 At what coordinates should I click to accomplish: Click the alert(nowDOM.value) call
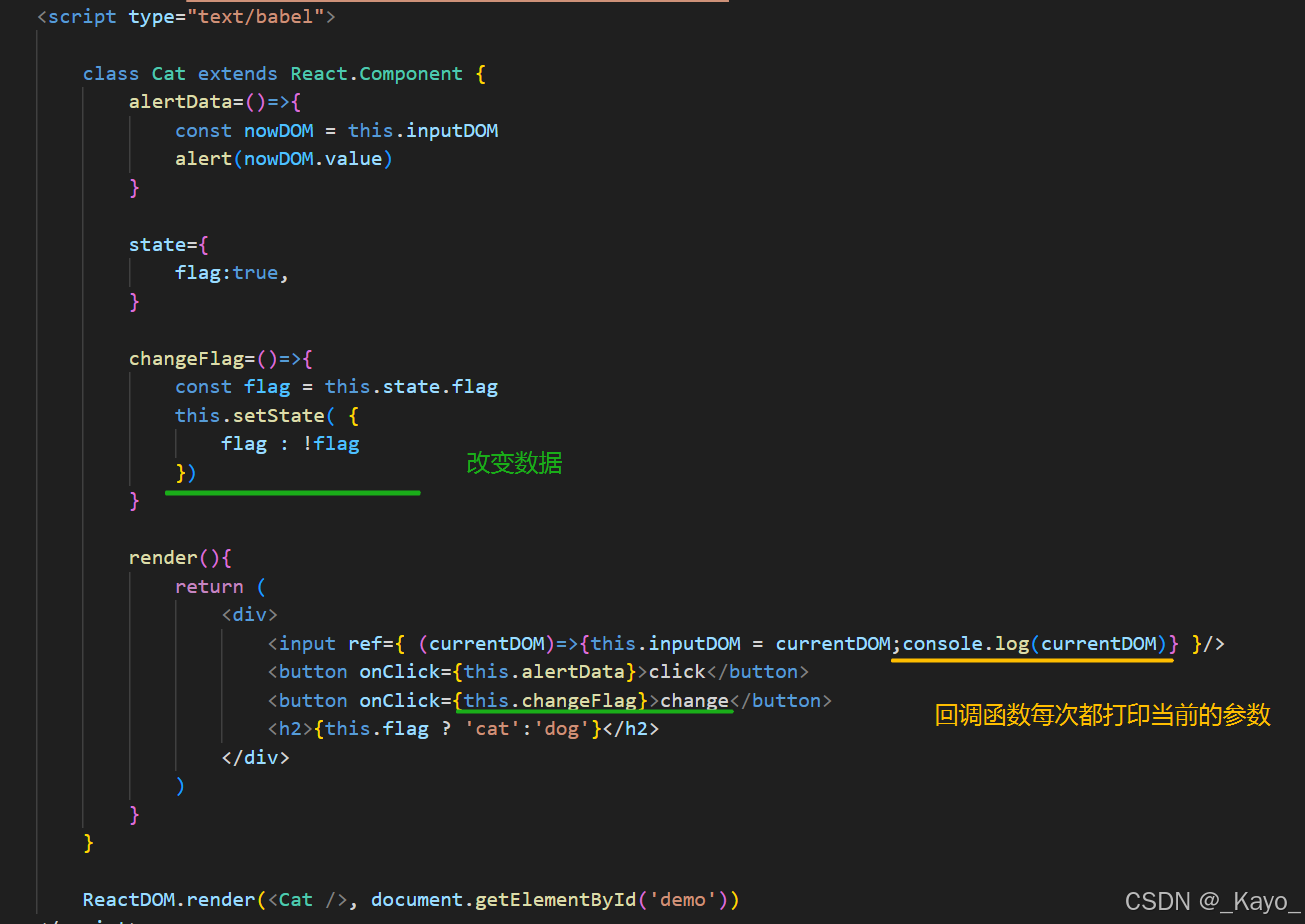click(x=285, y=159)
